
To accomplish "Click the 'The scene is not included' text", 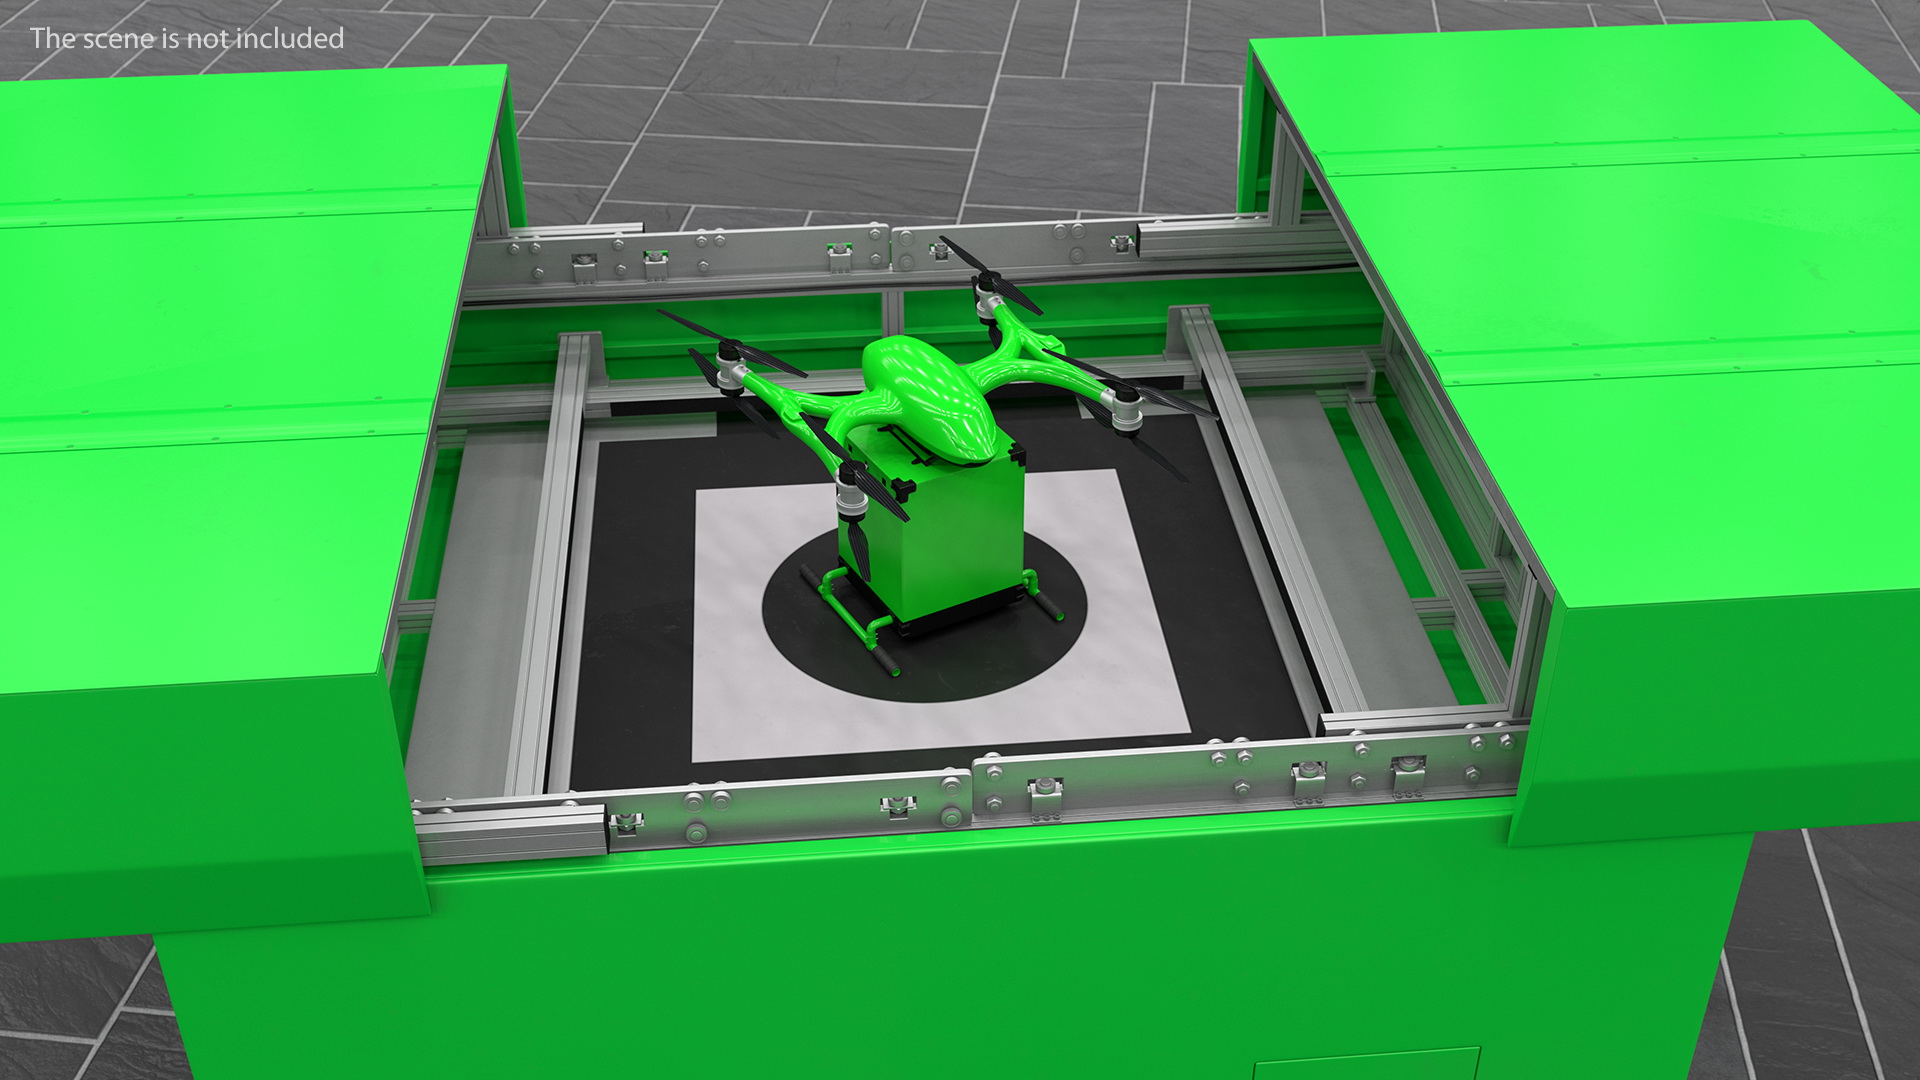I will coord(187,38).
